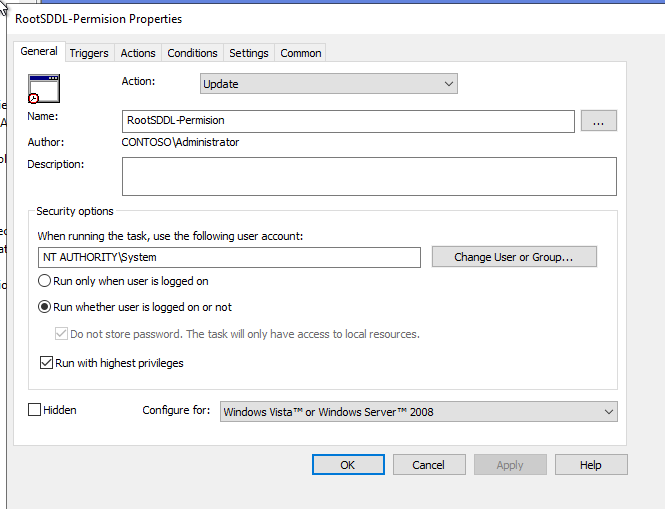Open the Configure for dropdown
Viewport: 665px width, 509px height.
(x=418, y=411)
